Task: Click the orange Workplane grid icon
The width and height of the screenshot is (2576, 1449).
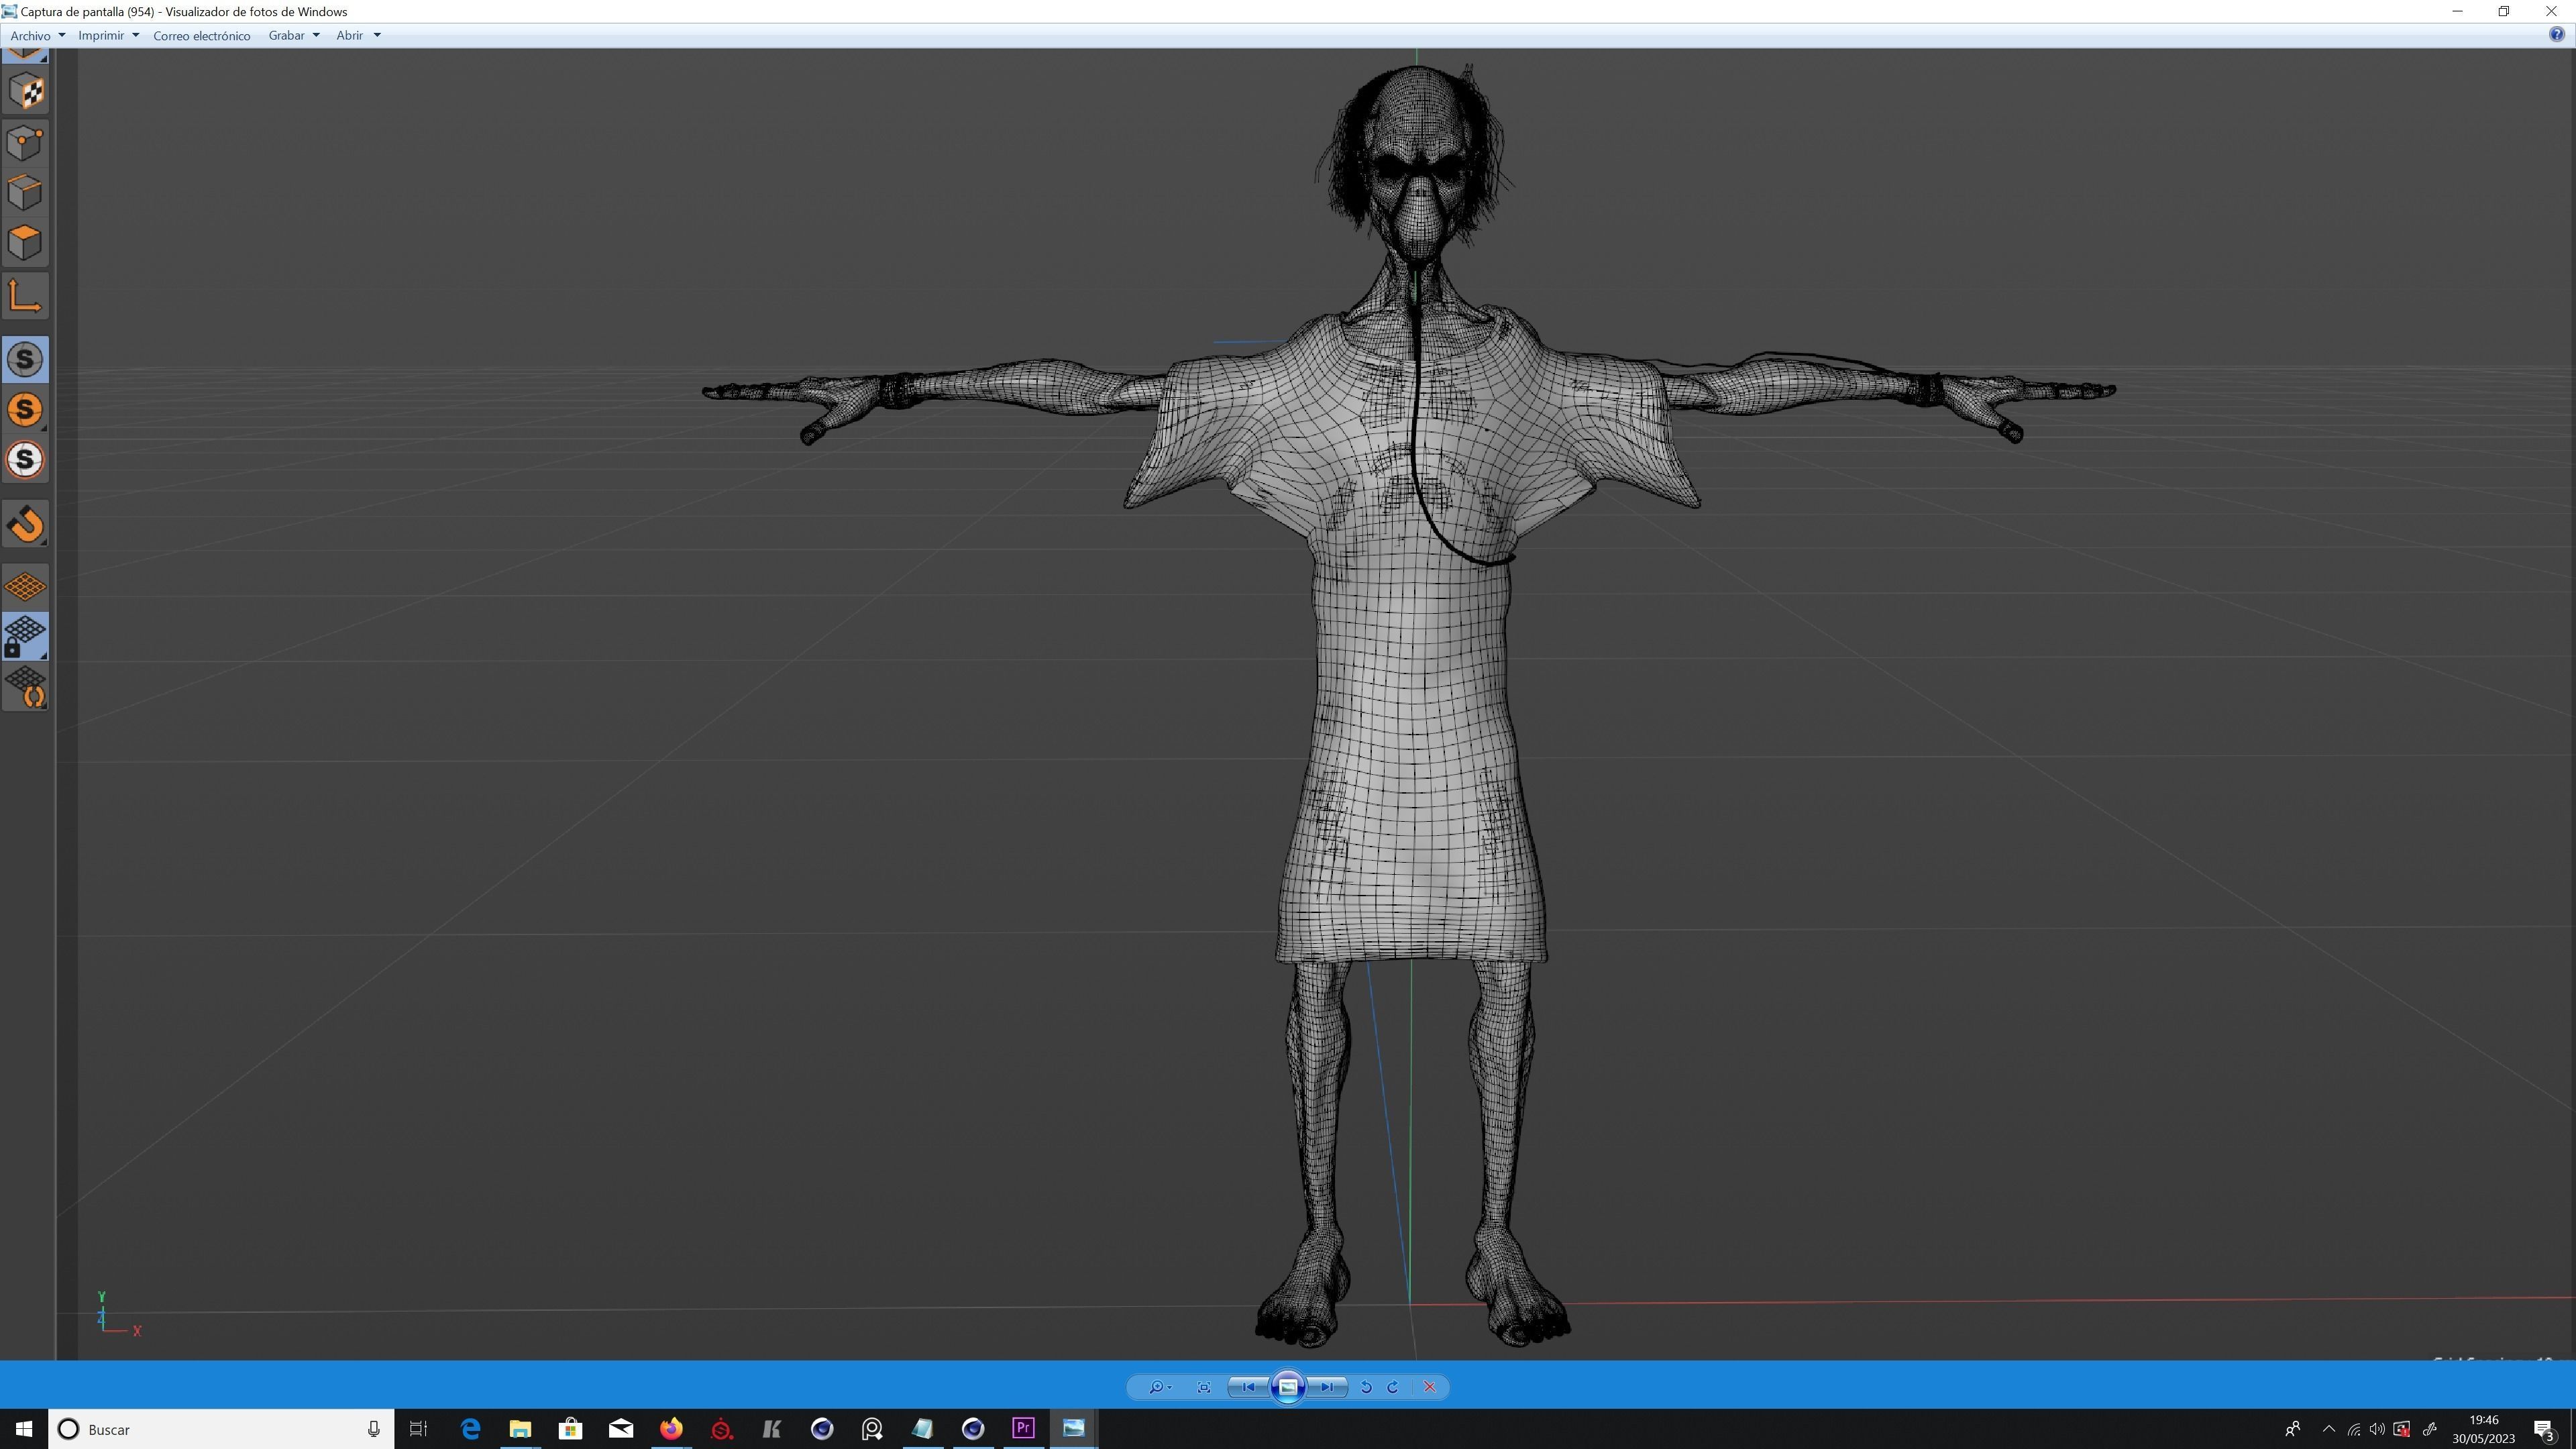Action: coord(25,586)
